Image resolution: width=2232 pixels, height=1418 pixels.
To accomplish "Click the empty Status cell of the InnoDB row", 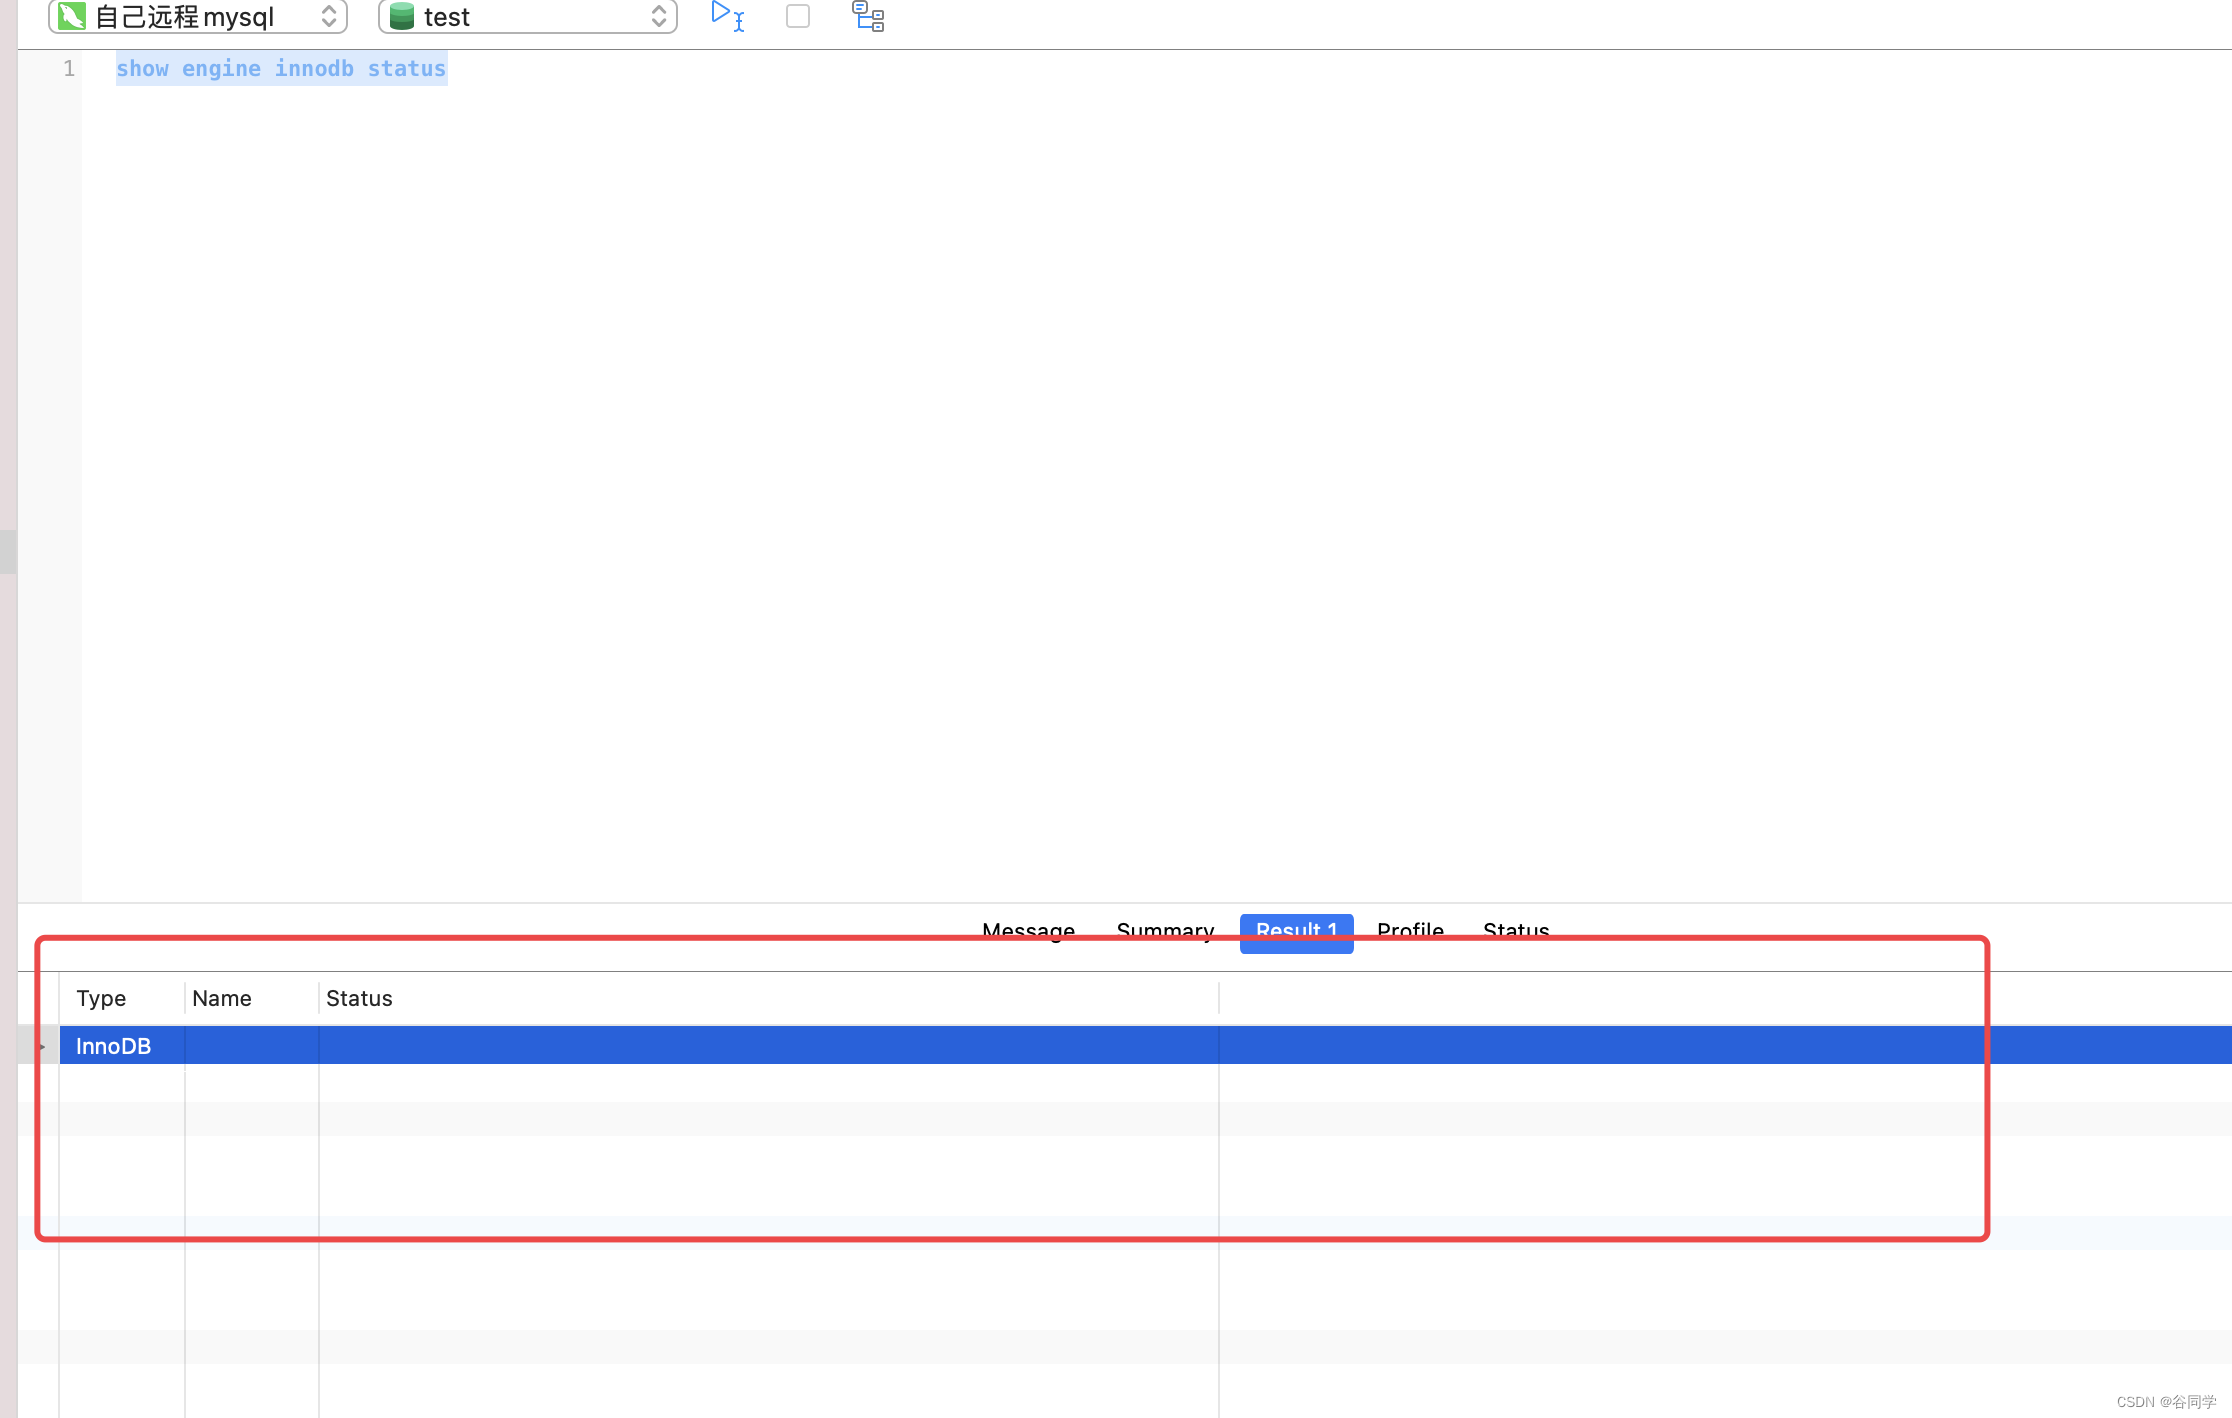I will [768, 1046].
